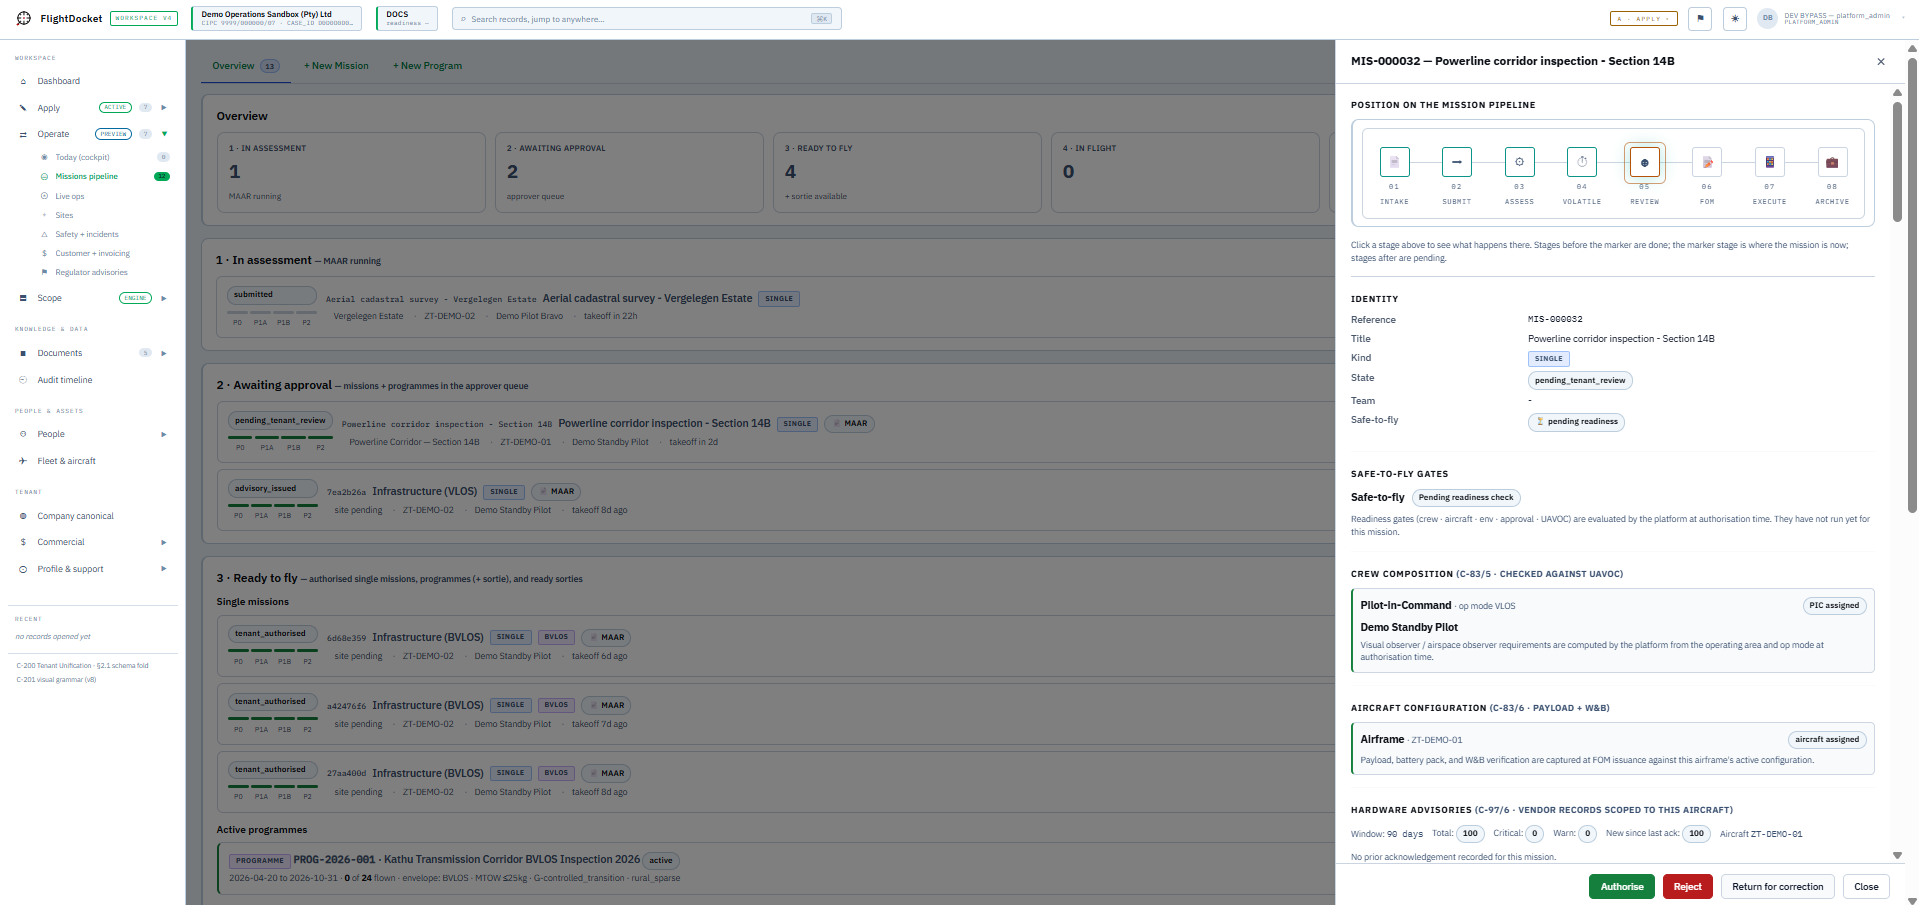Open the Assess stage gear icon
Image resolution: width=1919 pixels, height=905 pixels.
1519,162
